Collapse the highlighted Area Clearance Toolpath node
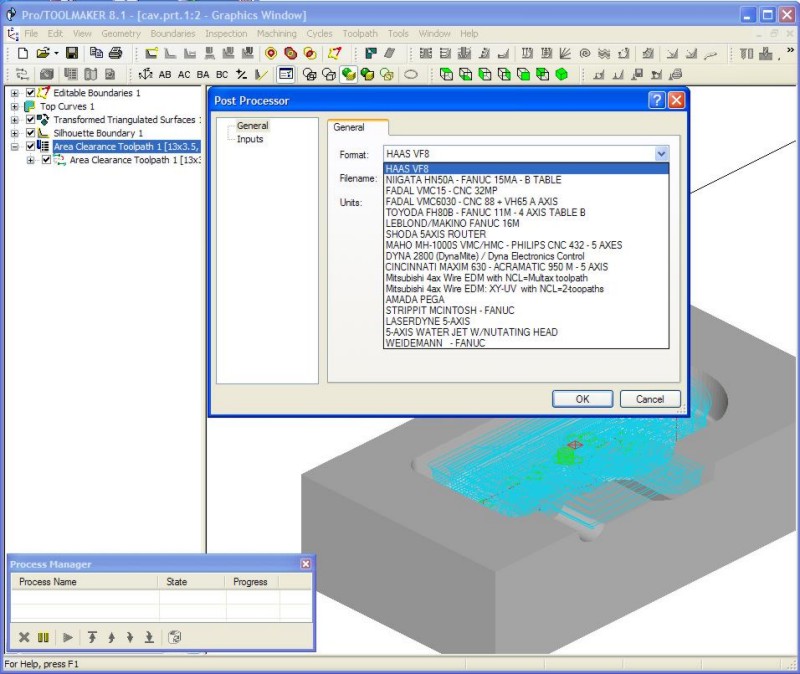Image resolution: width=800 pixels, height=674 pixels. click(15, 146)
